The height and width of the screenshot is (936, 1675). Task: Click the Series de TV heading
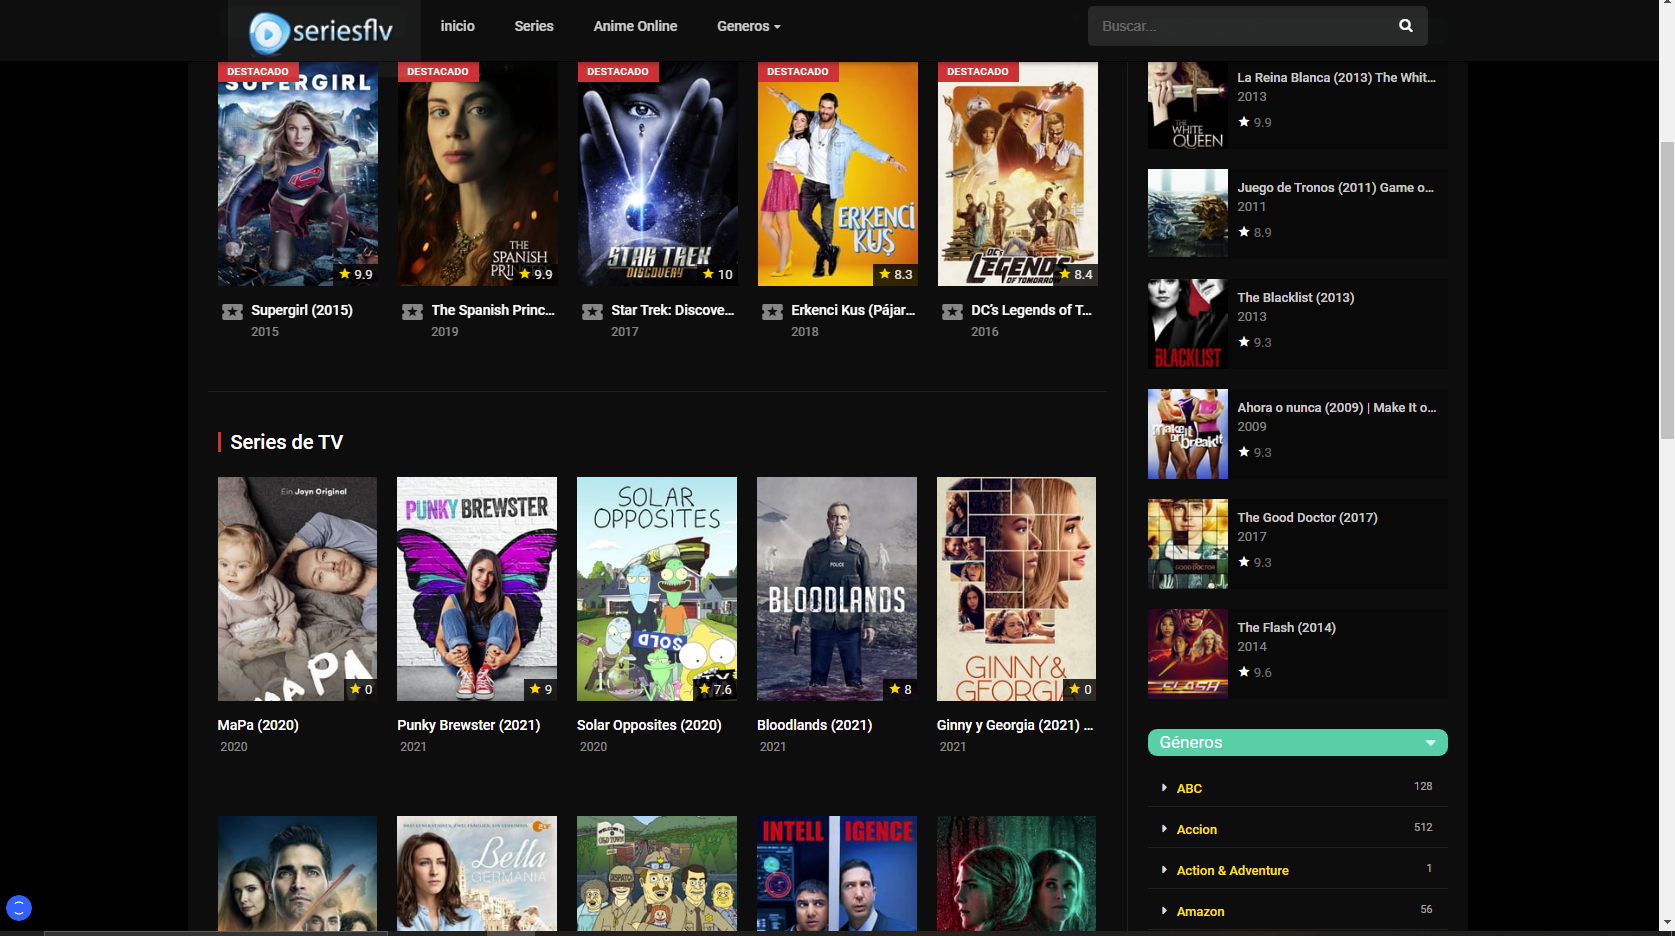286,442
